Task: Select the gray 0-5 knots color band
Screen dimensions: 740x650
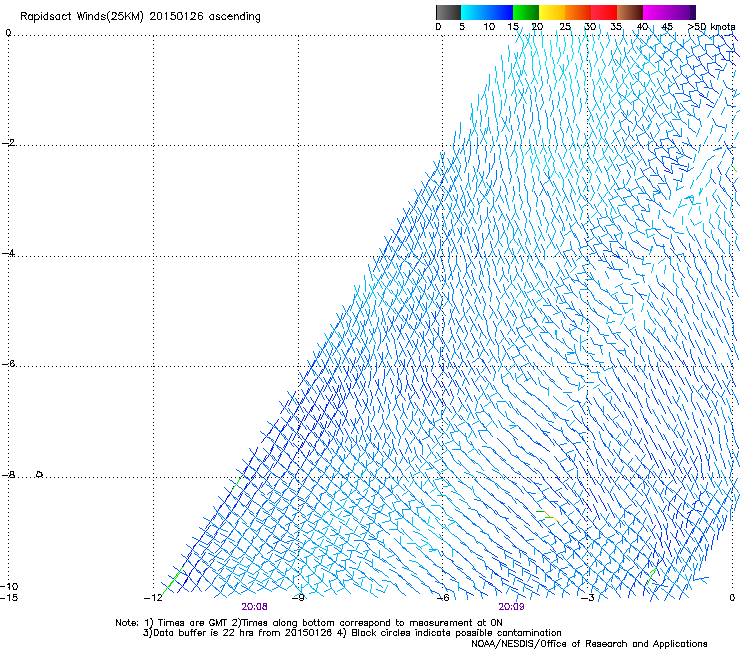Action: pyautogui.click(x=448, y=12)
